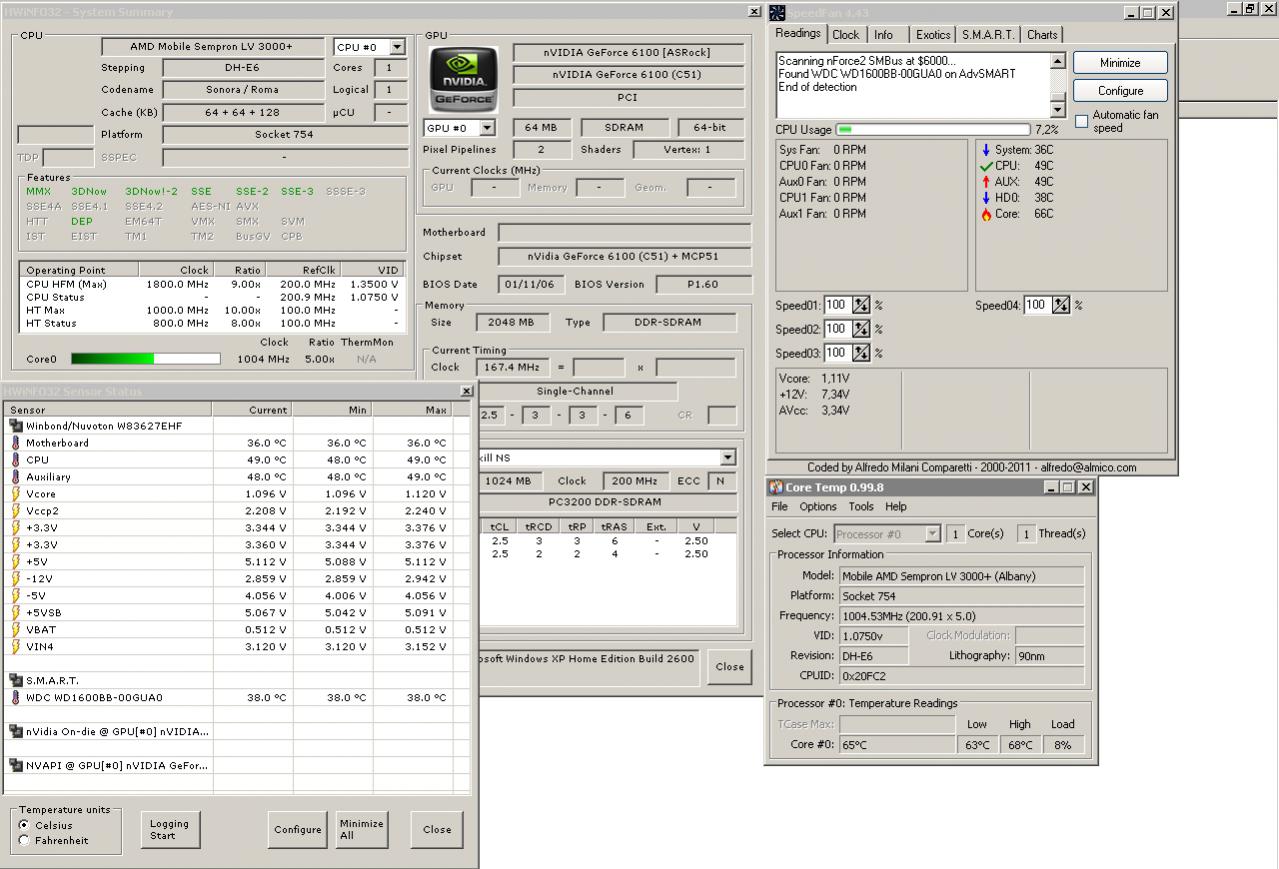The image size is (1279, 869).
Task: Click the +5V voltage bolt icon
Action: tap(16, 562)
